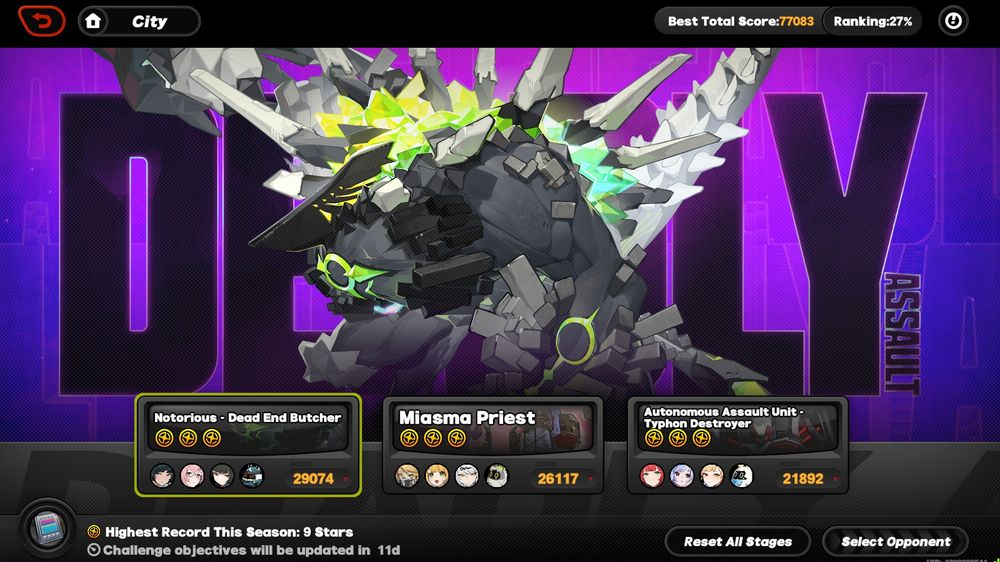This screenshot has width=1000, height=562.
Task: Open the 21892 score details arrow
Action: (835, 478)
